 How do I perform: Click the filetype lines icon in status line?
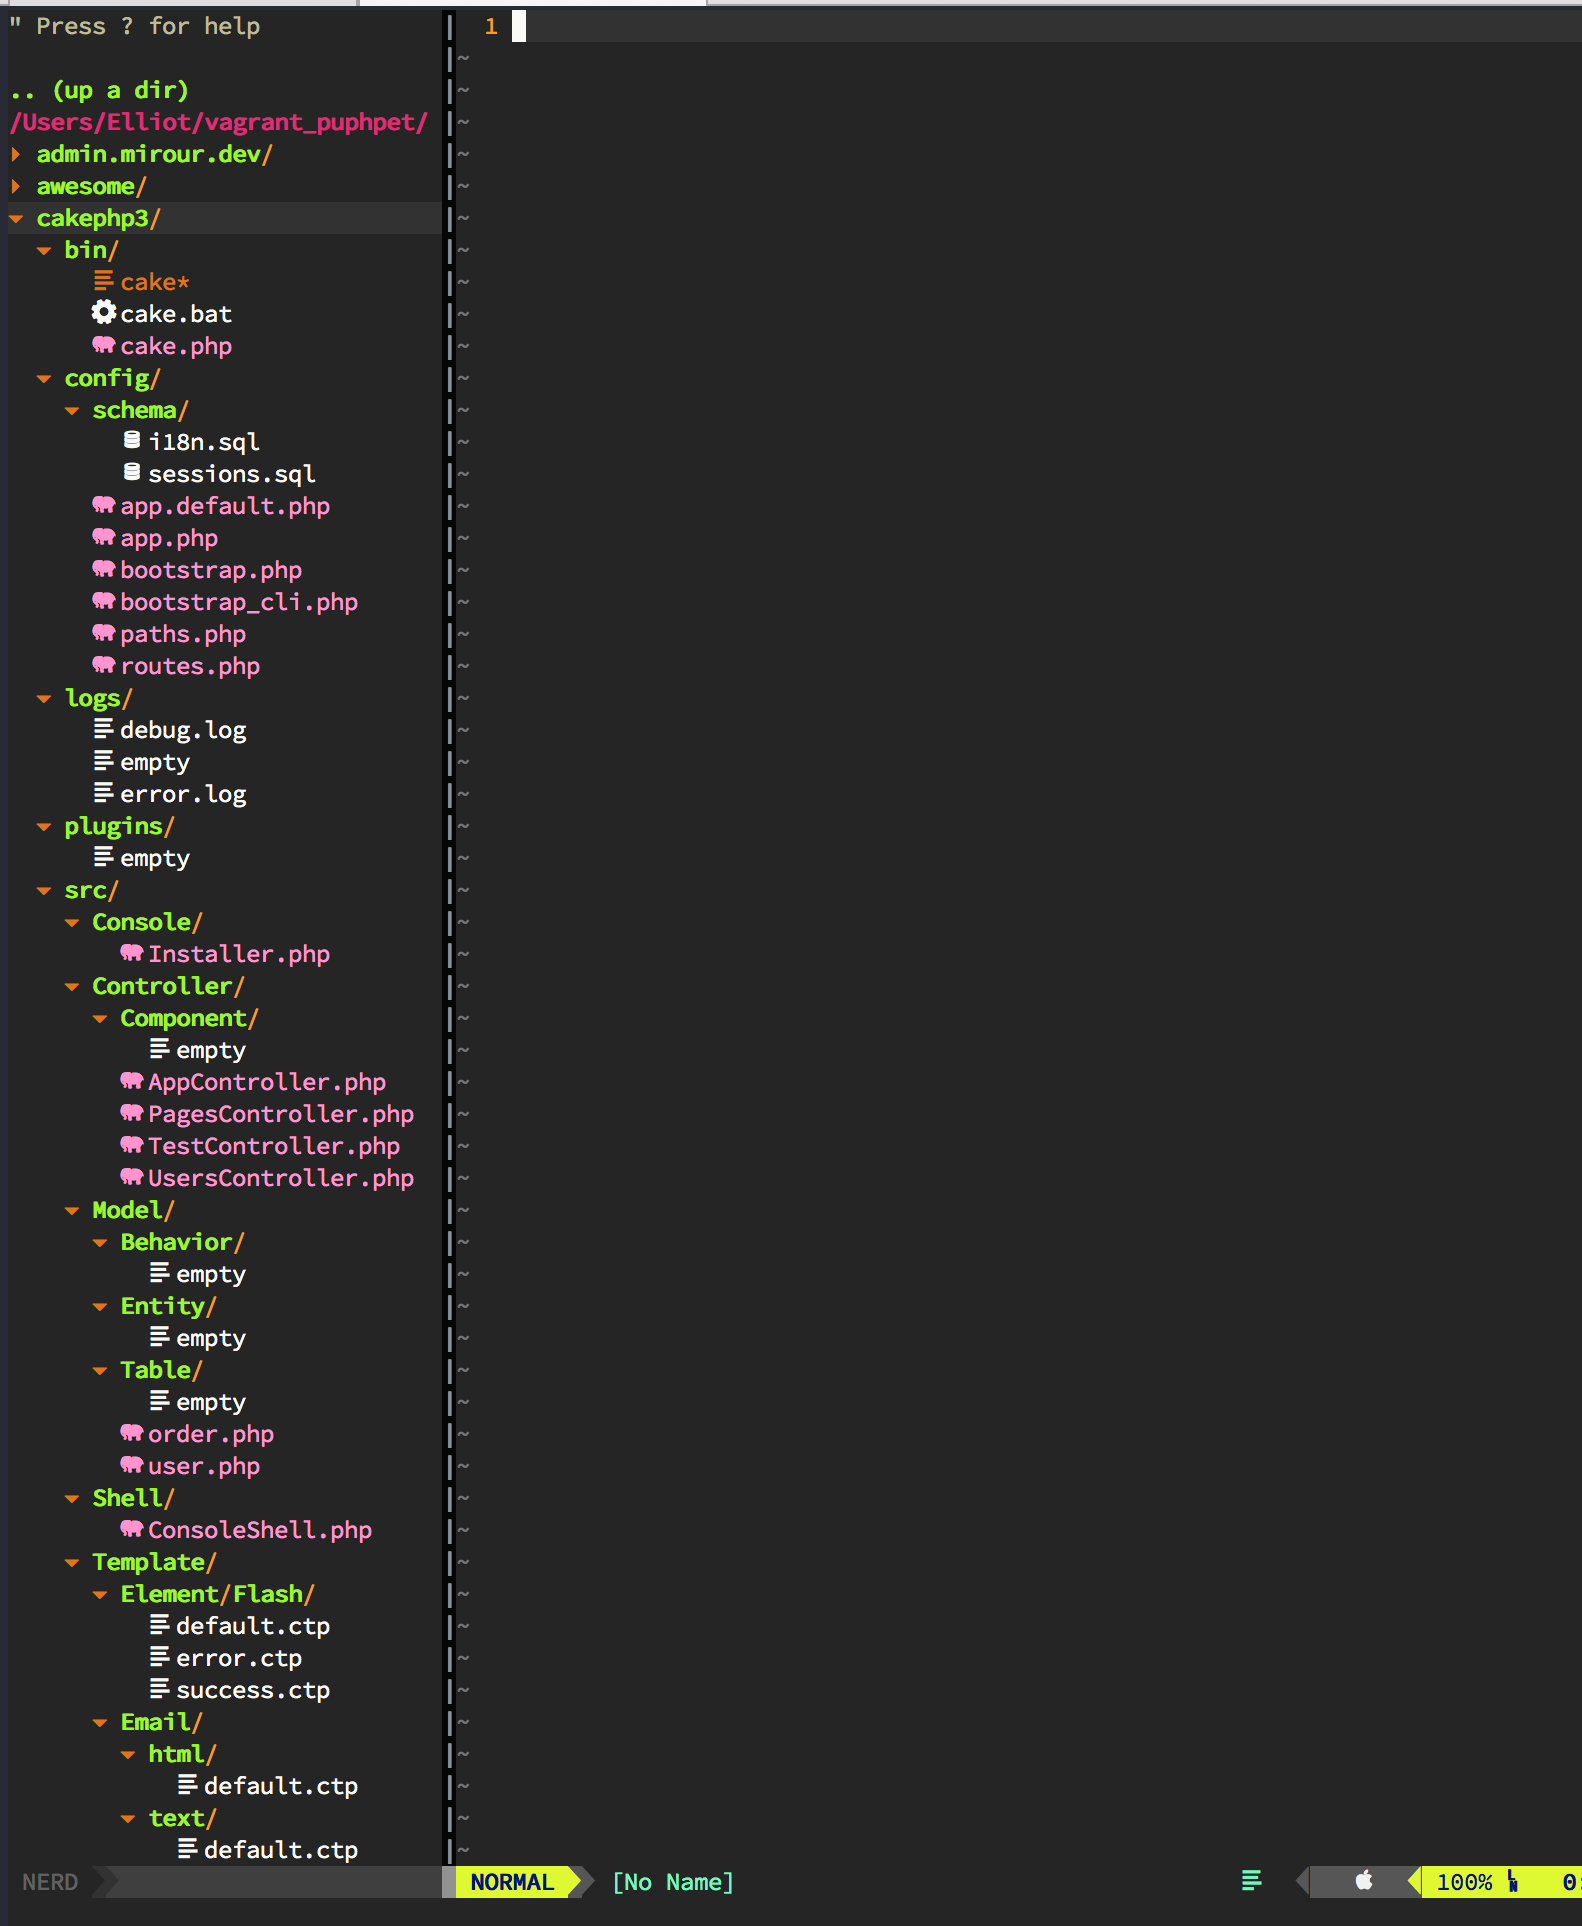click(x=1251, y=1881)
